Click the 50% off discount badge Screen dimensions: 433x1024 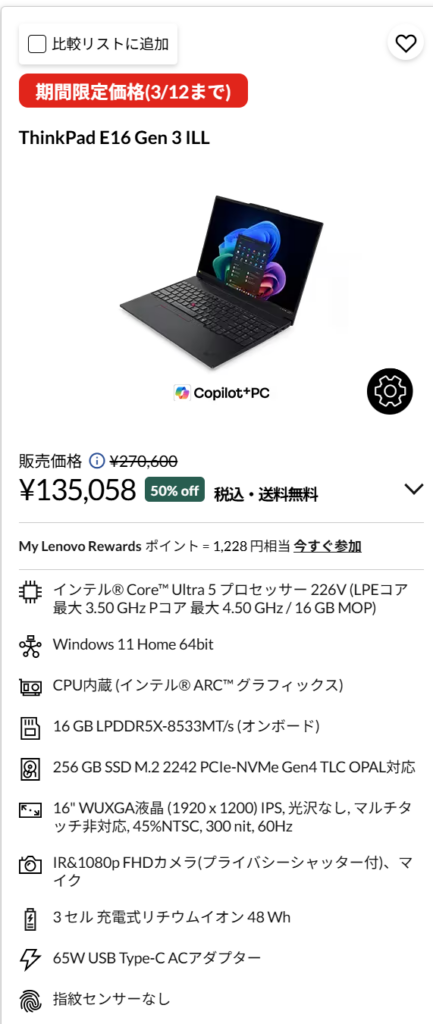coord(175,491)
